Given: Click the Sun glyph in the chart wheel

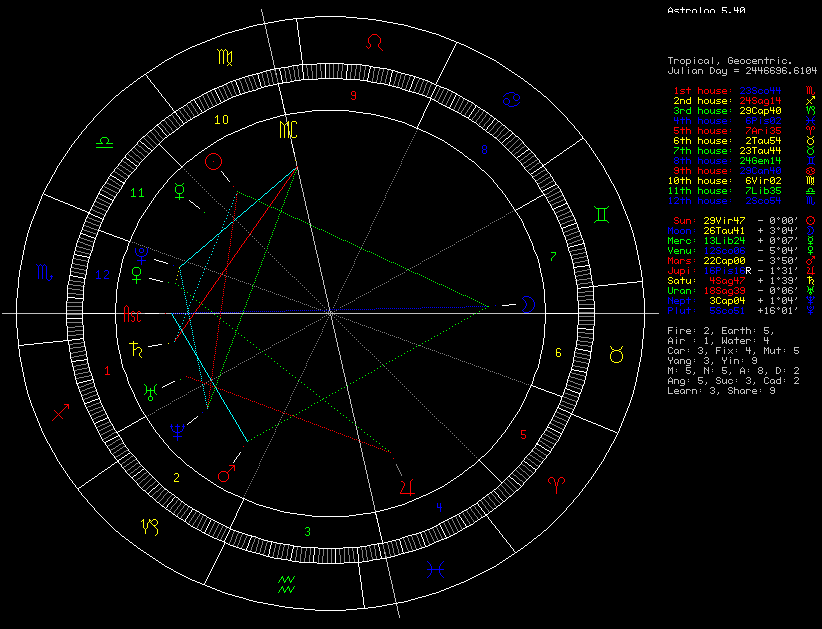Looking at the screenshot, I should tap(213, 162).
